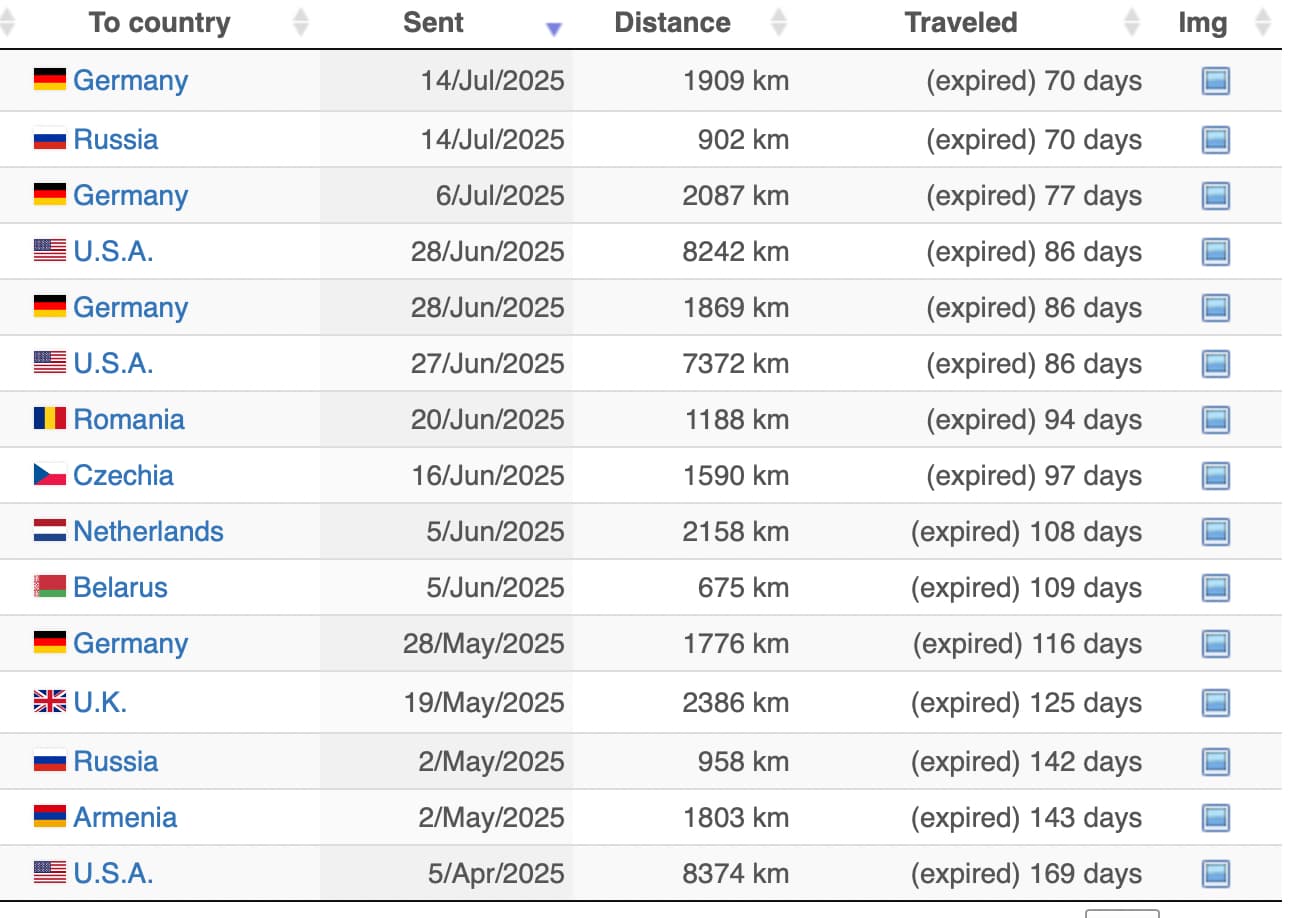Open the Romania country link
The width and height of the screenshot is (1302, 918).
(x=129, y=419)
